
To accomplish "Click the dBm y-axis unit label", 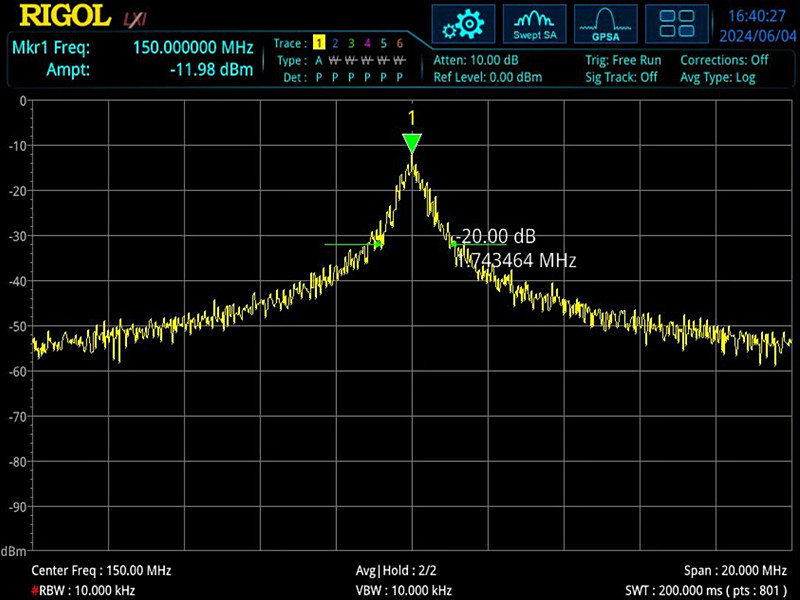I will tap(13, 552).
